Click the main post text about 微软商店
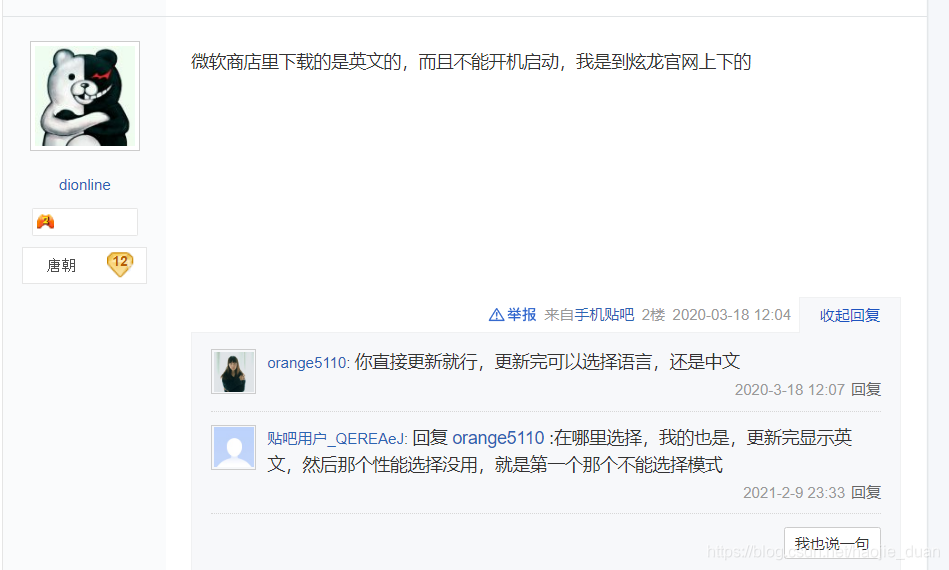This screenshot has width=949, height=570. tap(471, 62)
